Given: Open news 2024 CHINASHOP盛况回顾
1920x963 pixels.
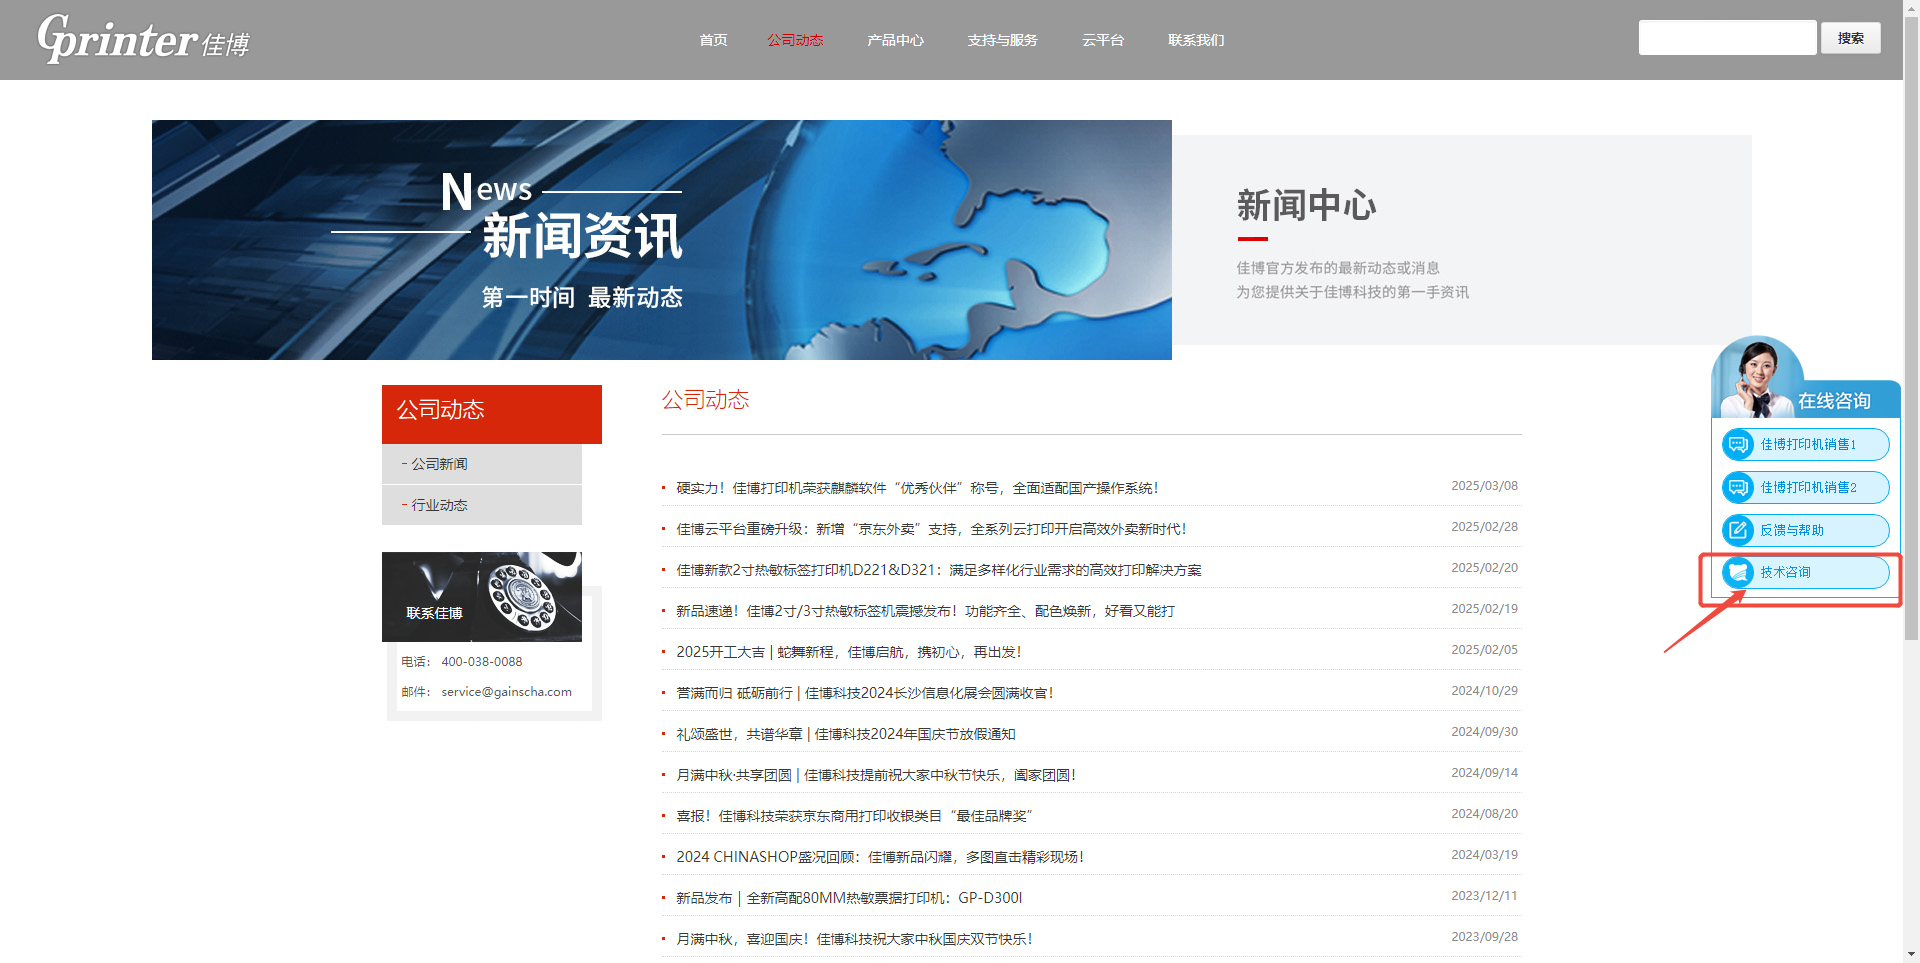Looking at the screenshot, I should coord(880,857).
